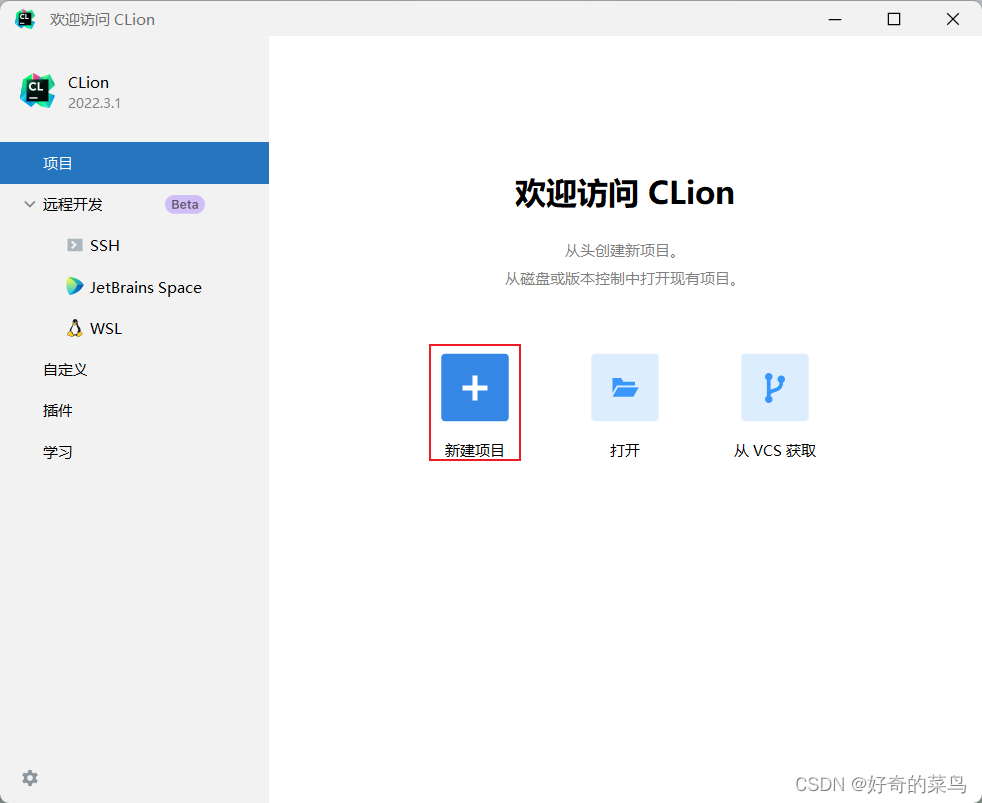
Task: Open the SSH remote development icon
Action: [x=75, y=245]
